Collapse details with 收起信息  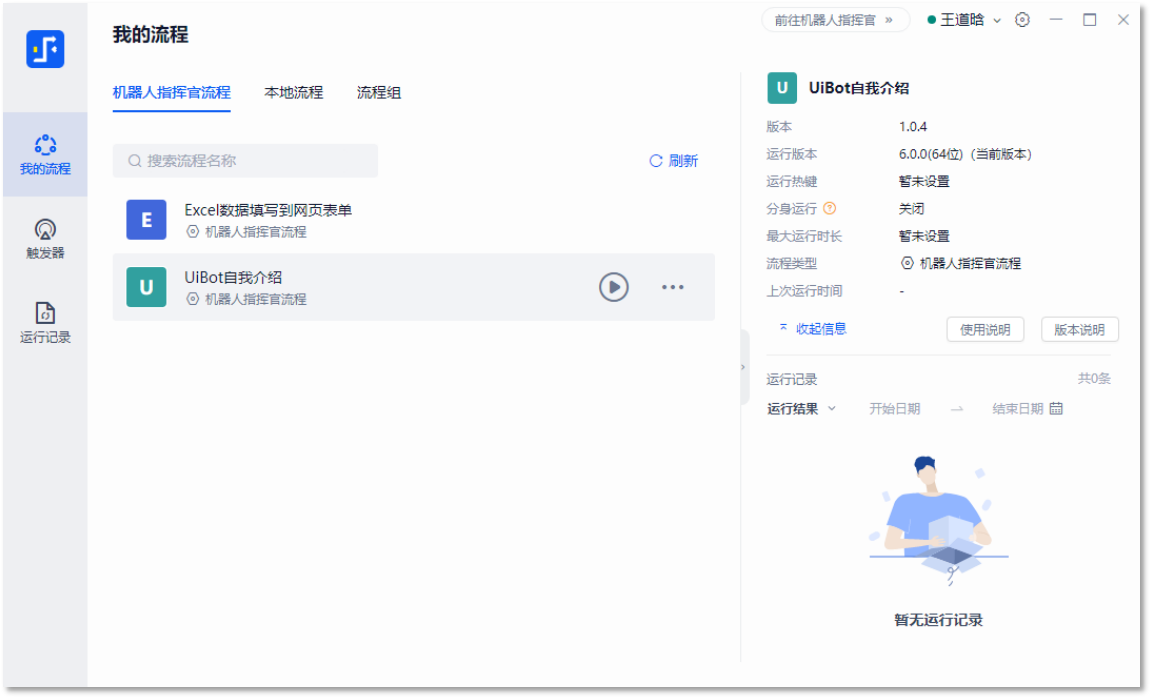pyautogui.click(x=813, y=329)
